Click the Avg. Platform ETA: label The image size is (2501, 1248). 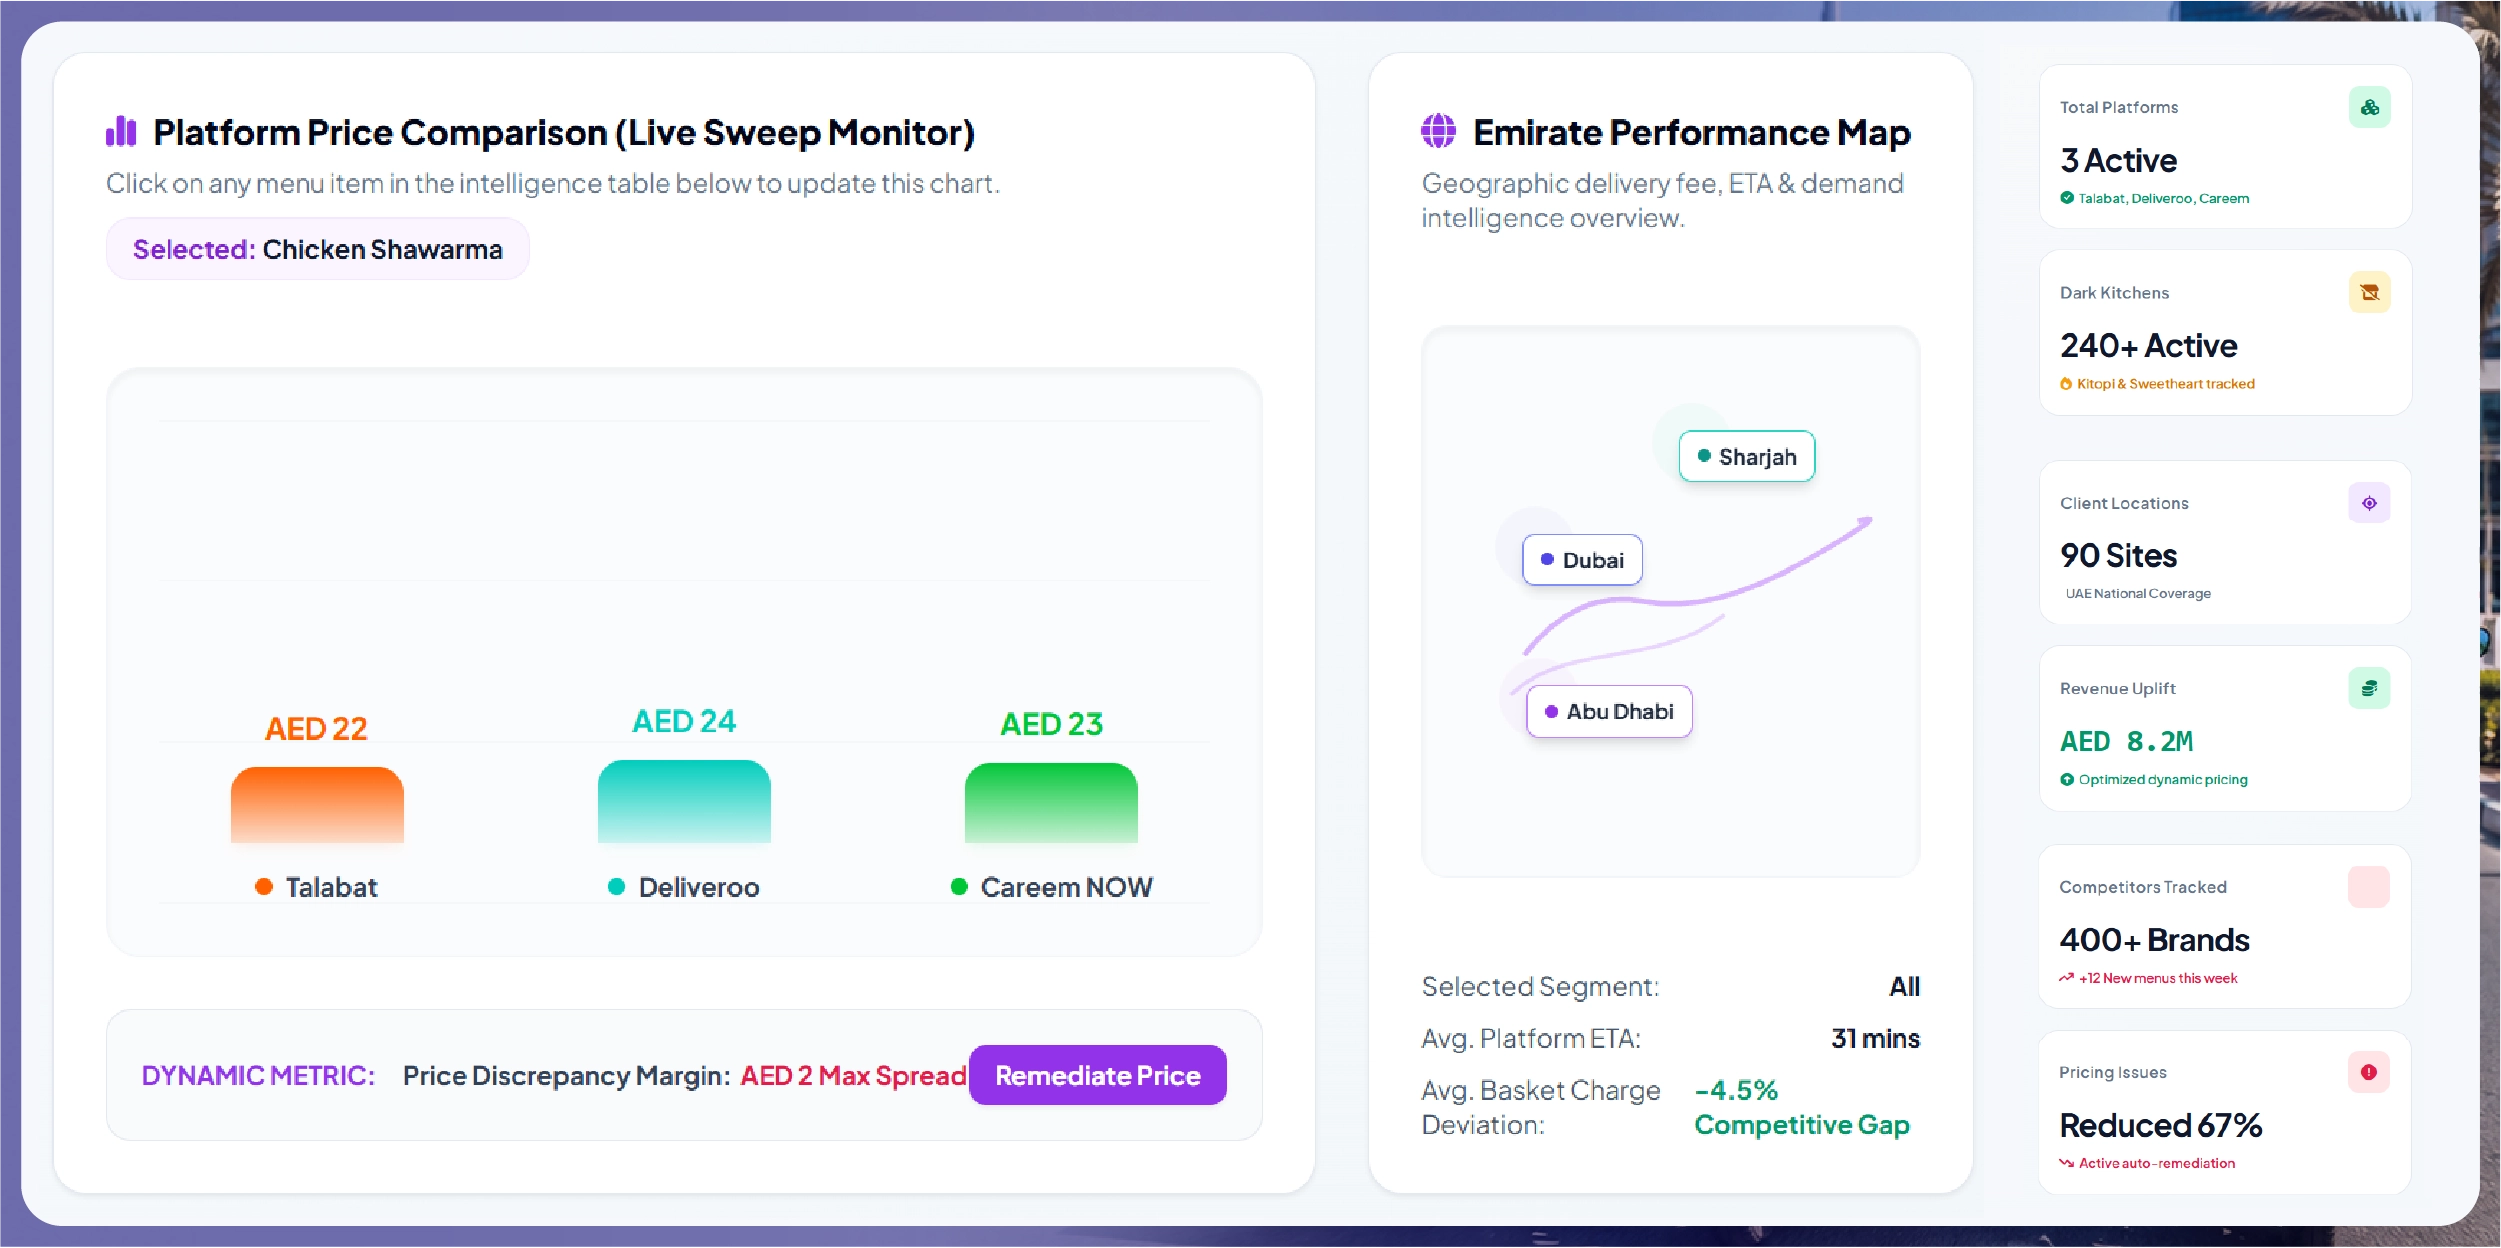point(1531,1038)
